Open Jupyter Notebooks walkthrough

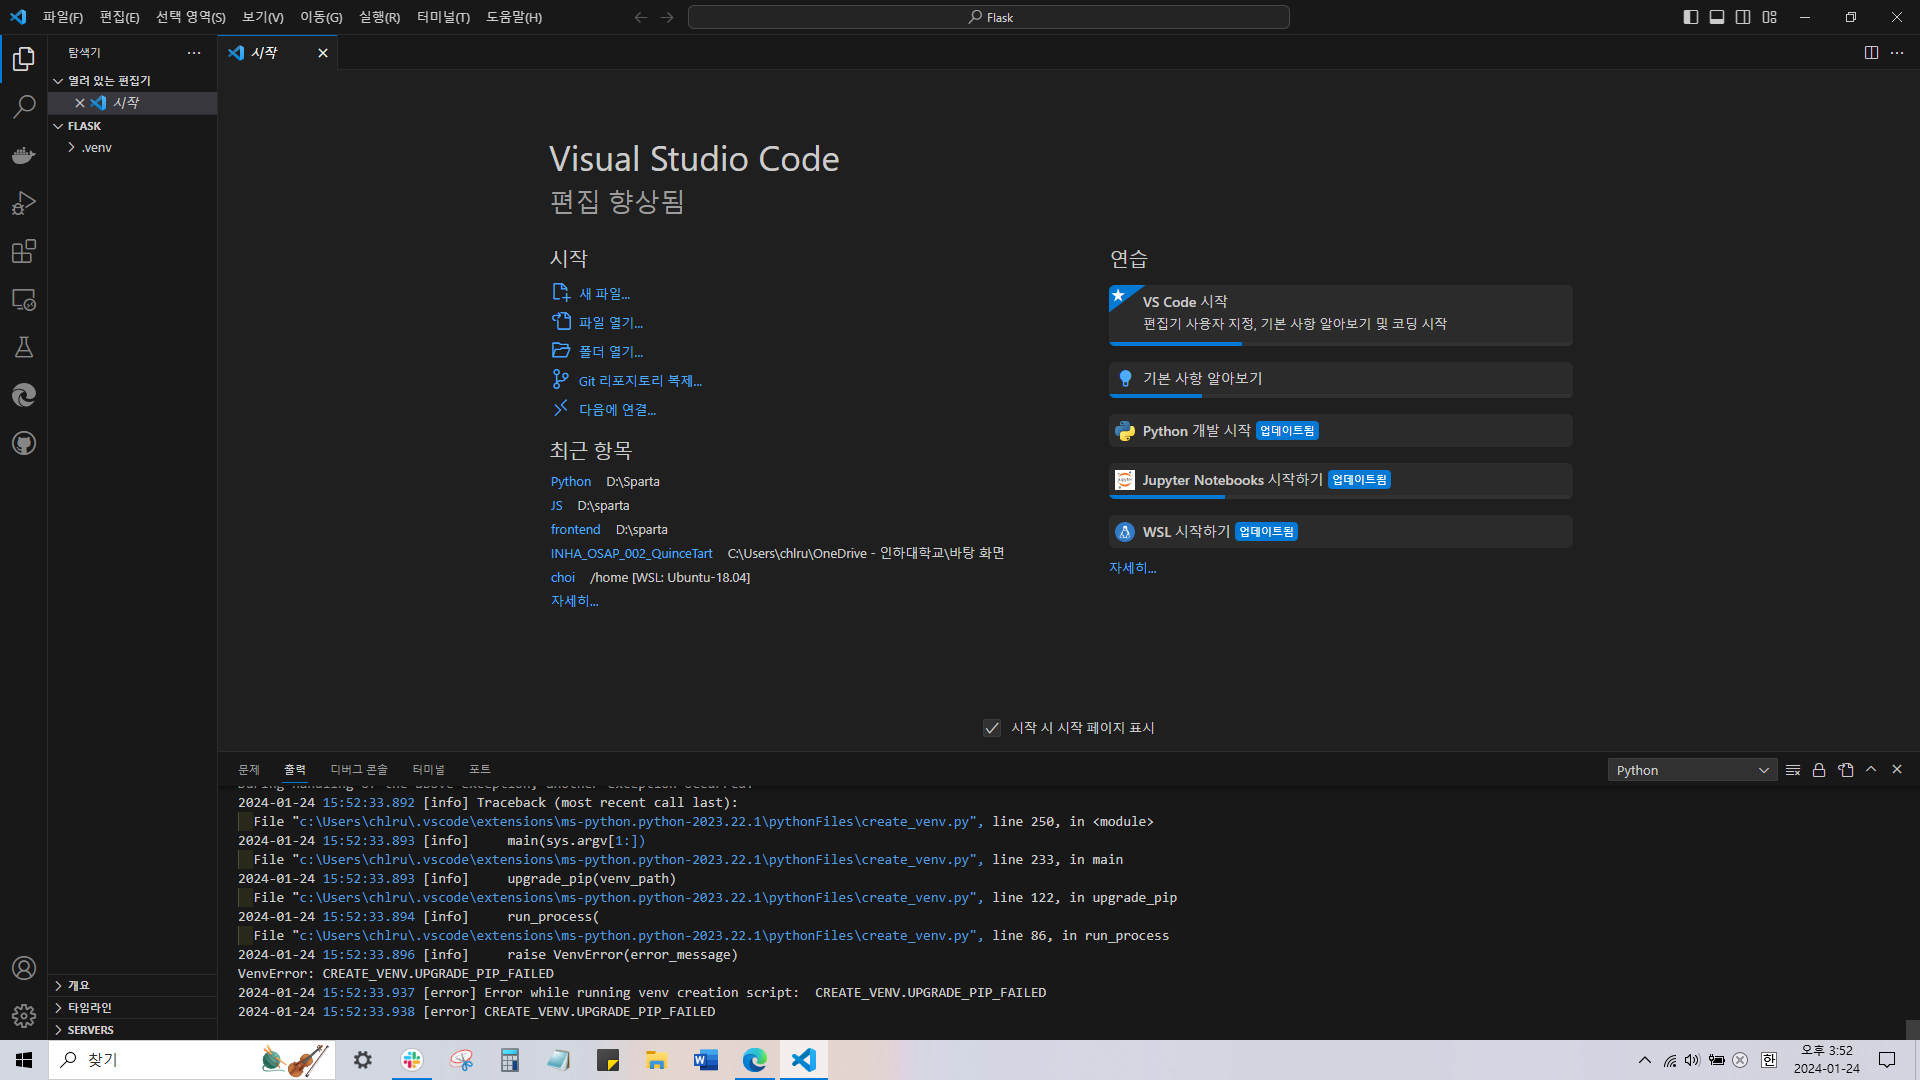tap(1341, 480)
